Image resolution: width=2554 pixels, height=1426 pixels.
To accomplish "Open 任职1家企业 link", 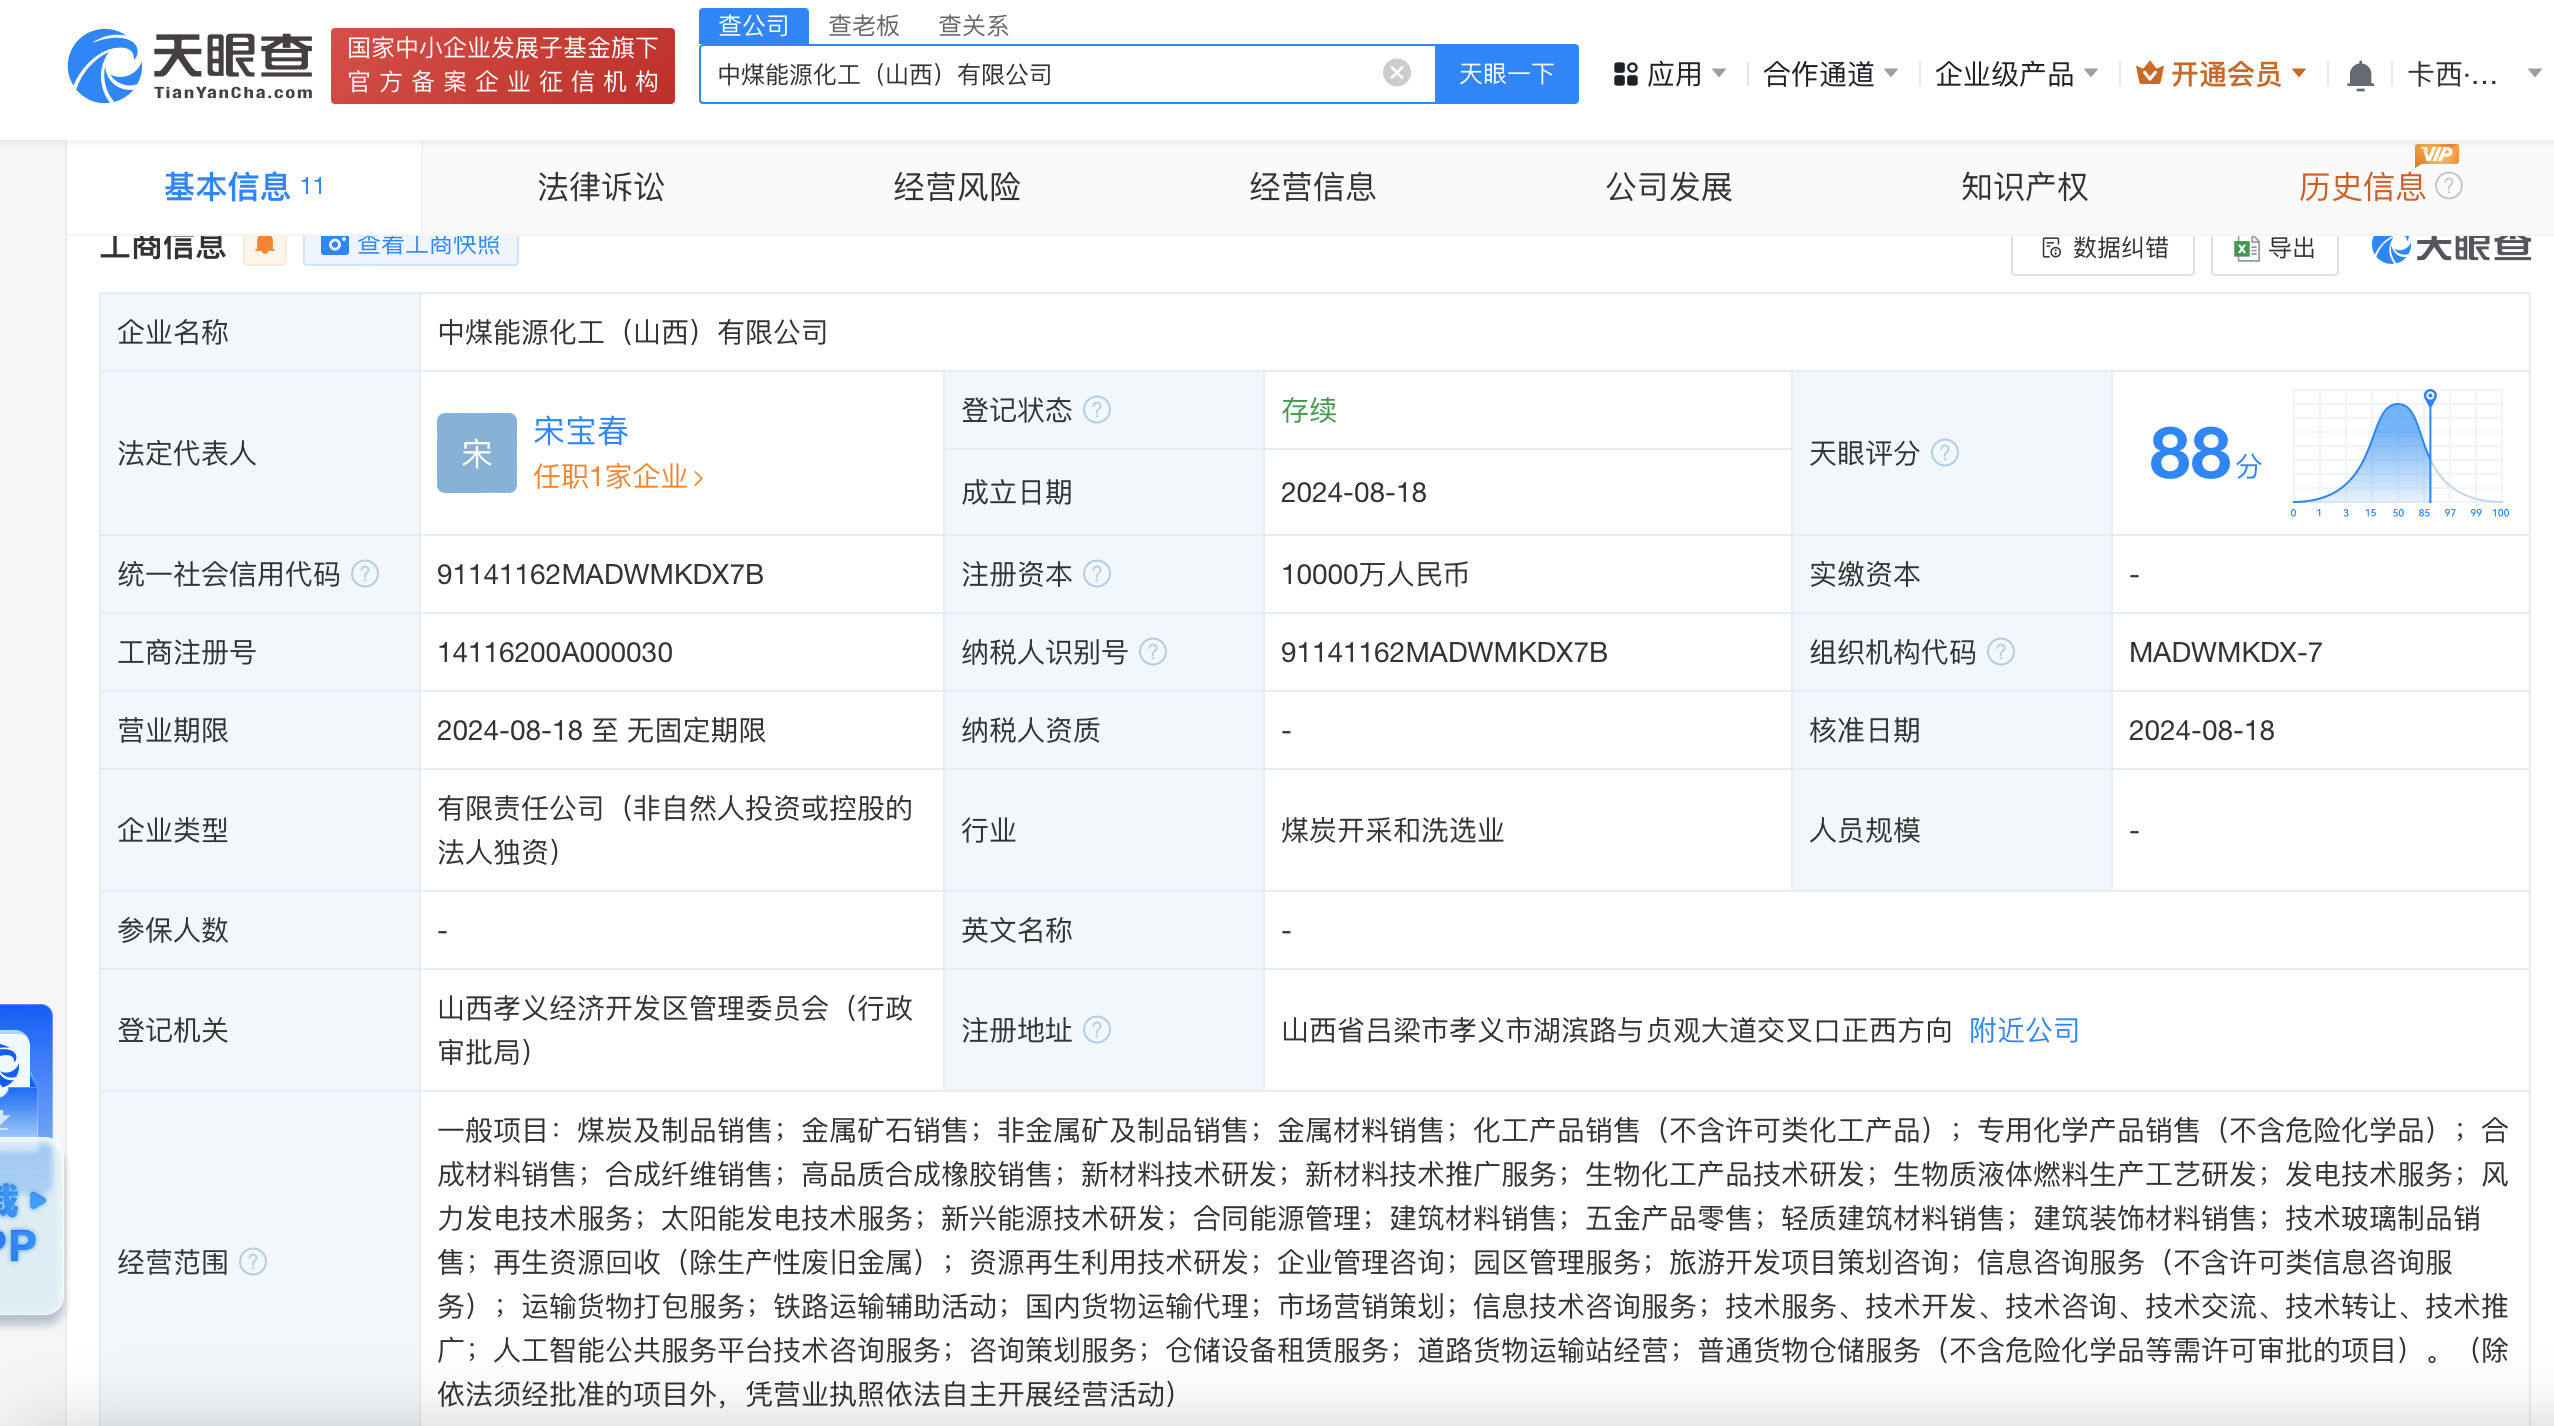I will 618,477.
